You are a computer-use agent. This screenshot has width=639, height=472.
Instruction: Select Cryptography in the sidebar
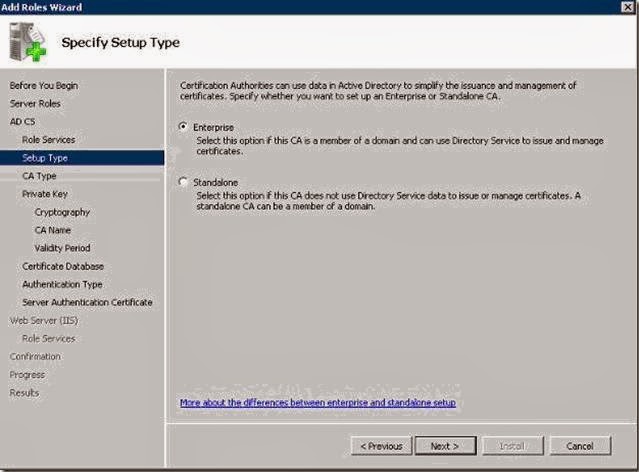coord(62,212)
